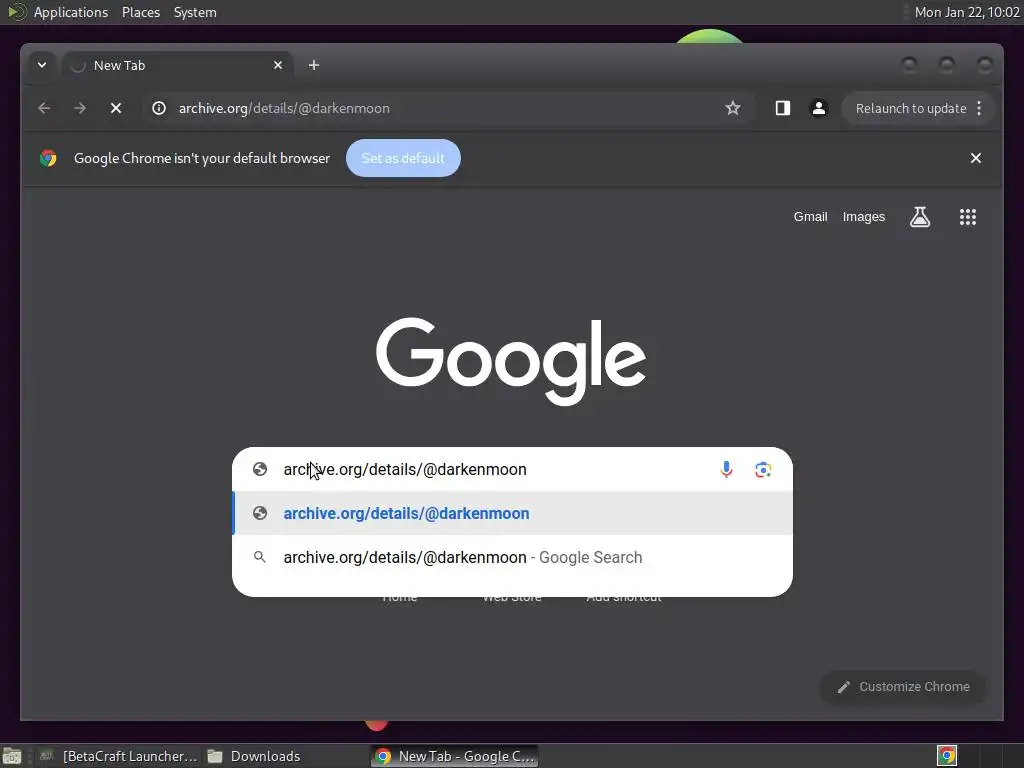
Task: Click Relaunch to update
Action: (x=910, y=108)
